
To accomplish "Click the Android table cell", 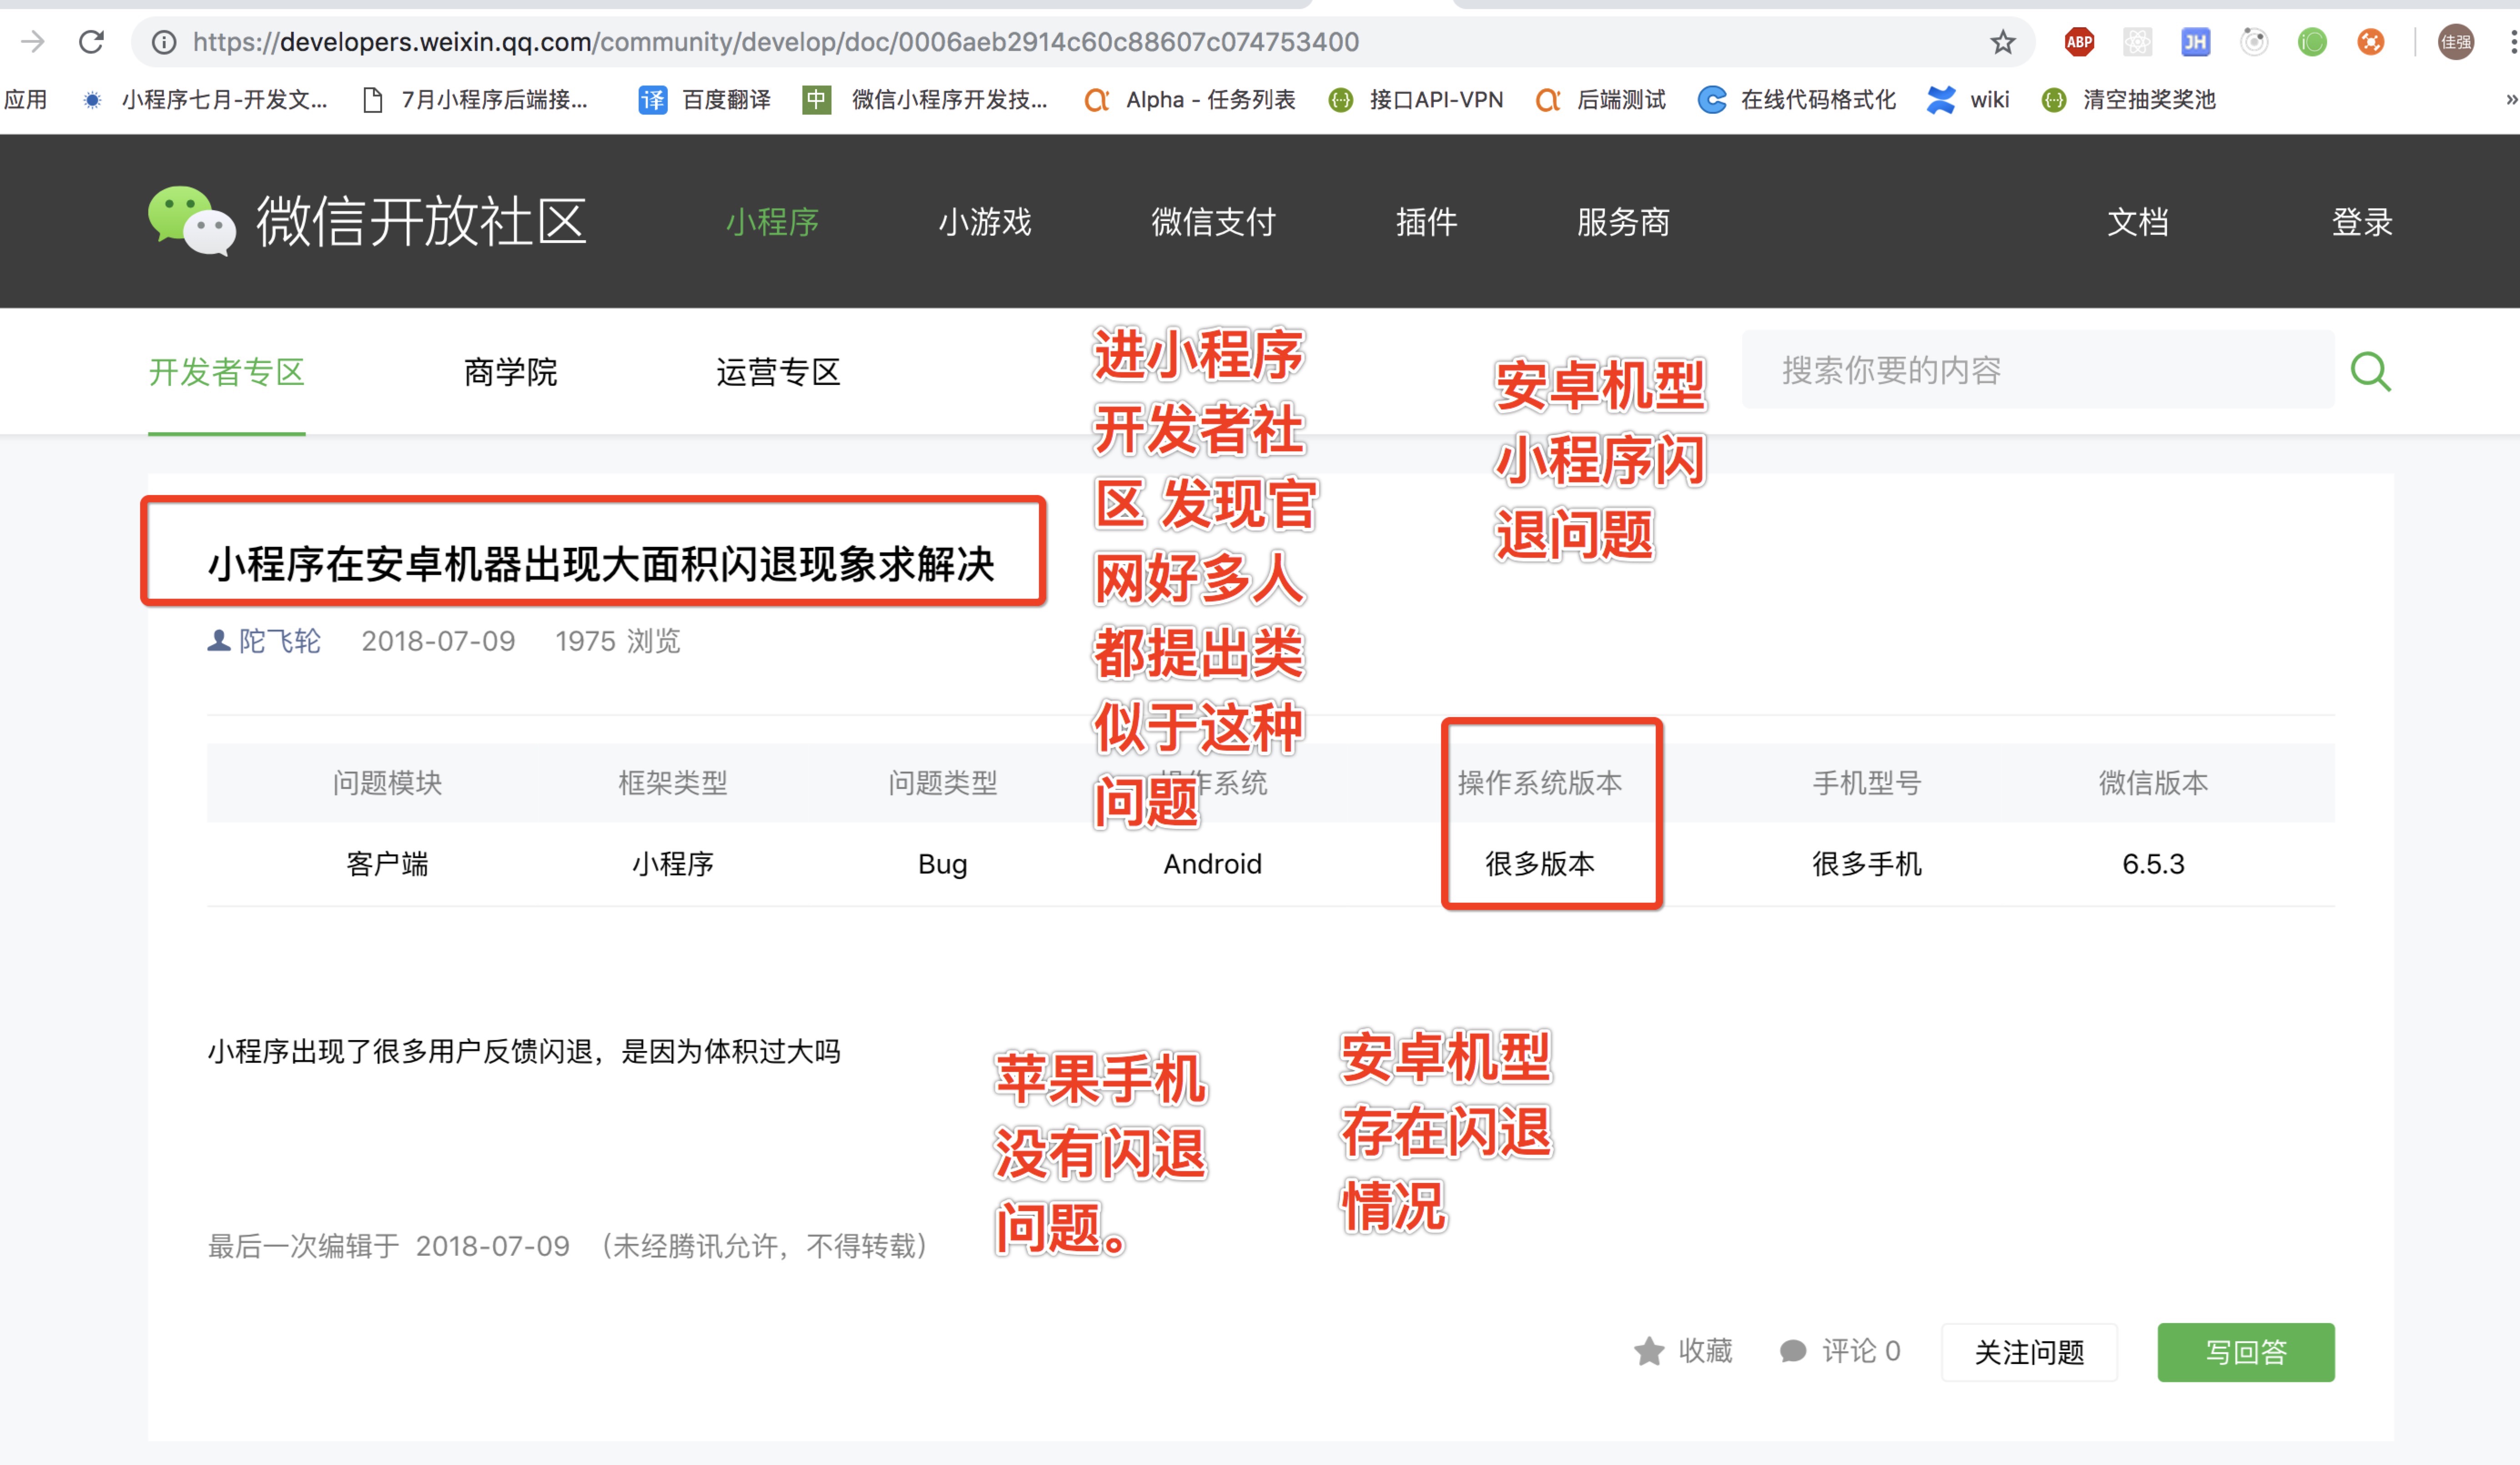I will (1212, 863).
